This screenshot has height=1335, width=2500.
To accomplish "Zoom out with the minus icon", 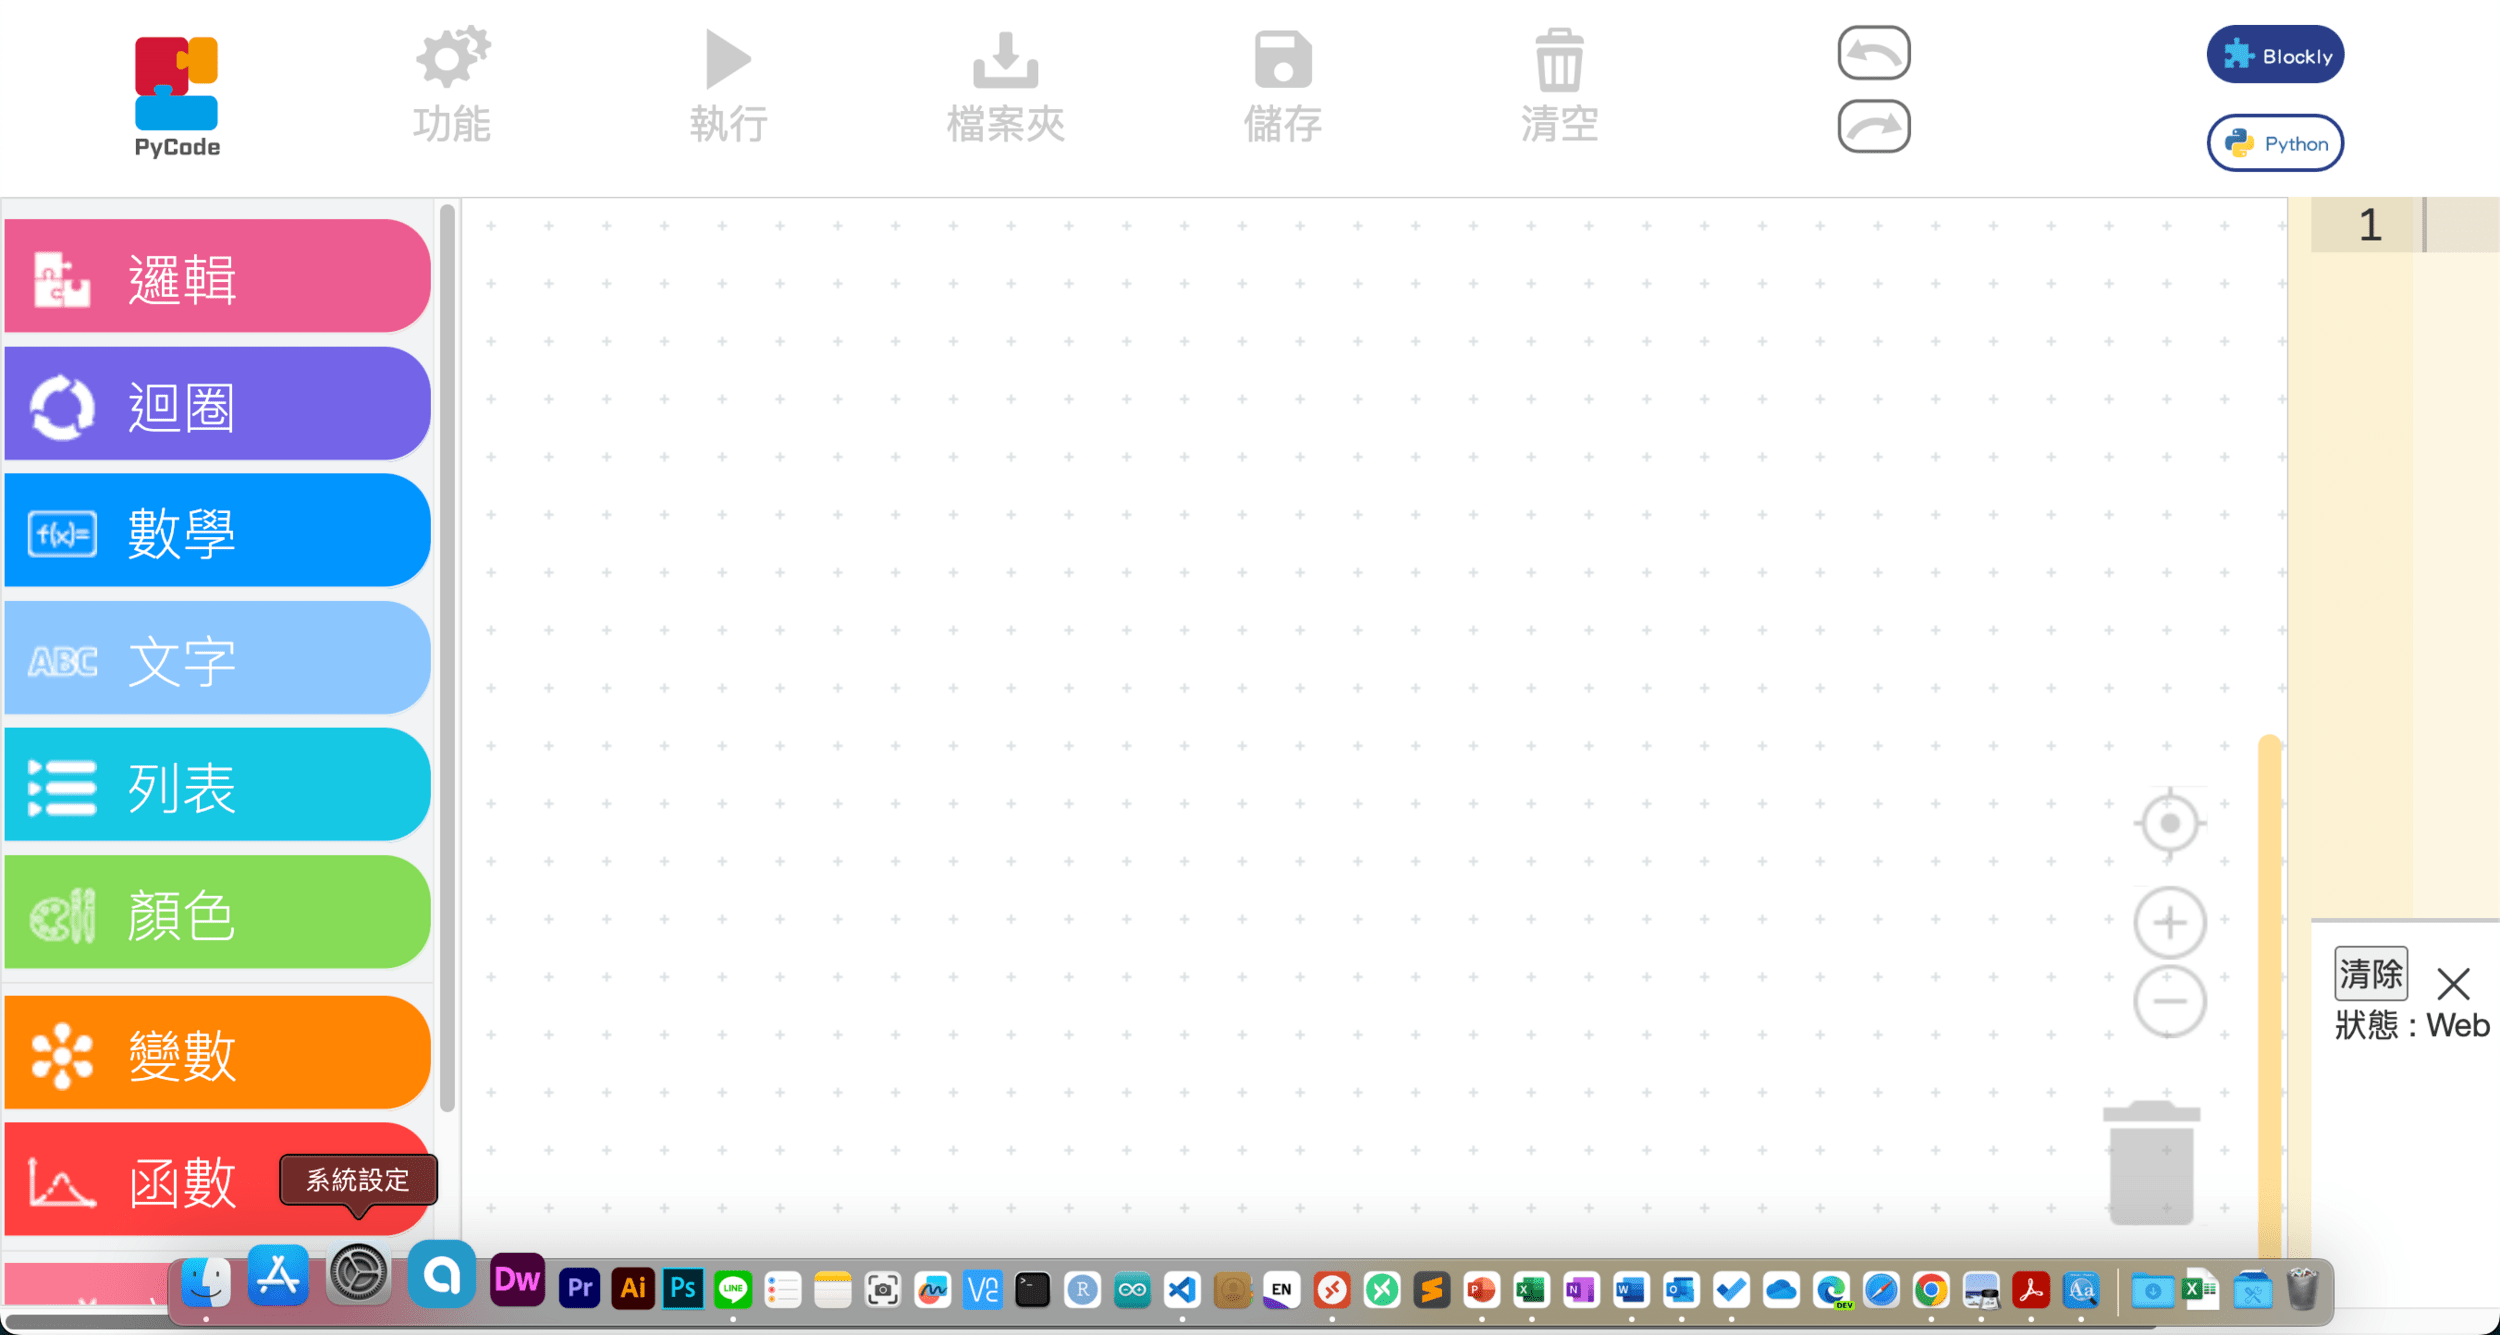I will (x=2169, y=1001).
